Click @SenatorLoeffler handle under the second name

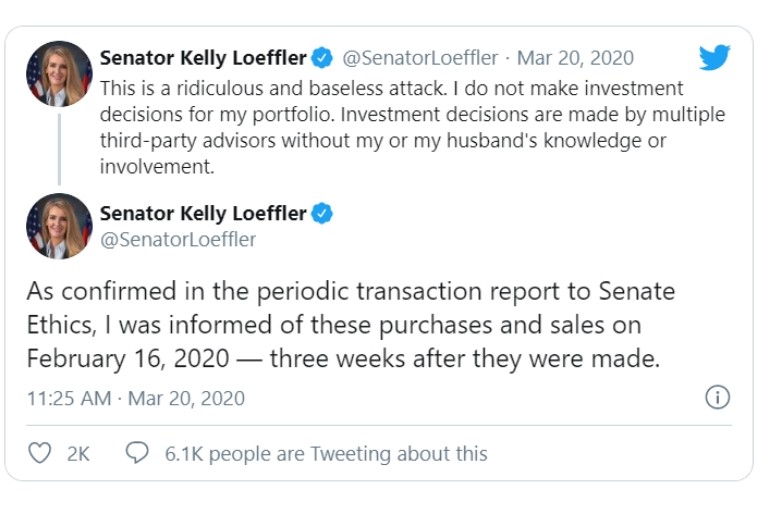[x=178, y=239]
